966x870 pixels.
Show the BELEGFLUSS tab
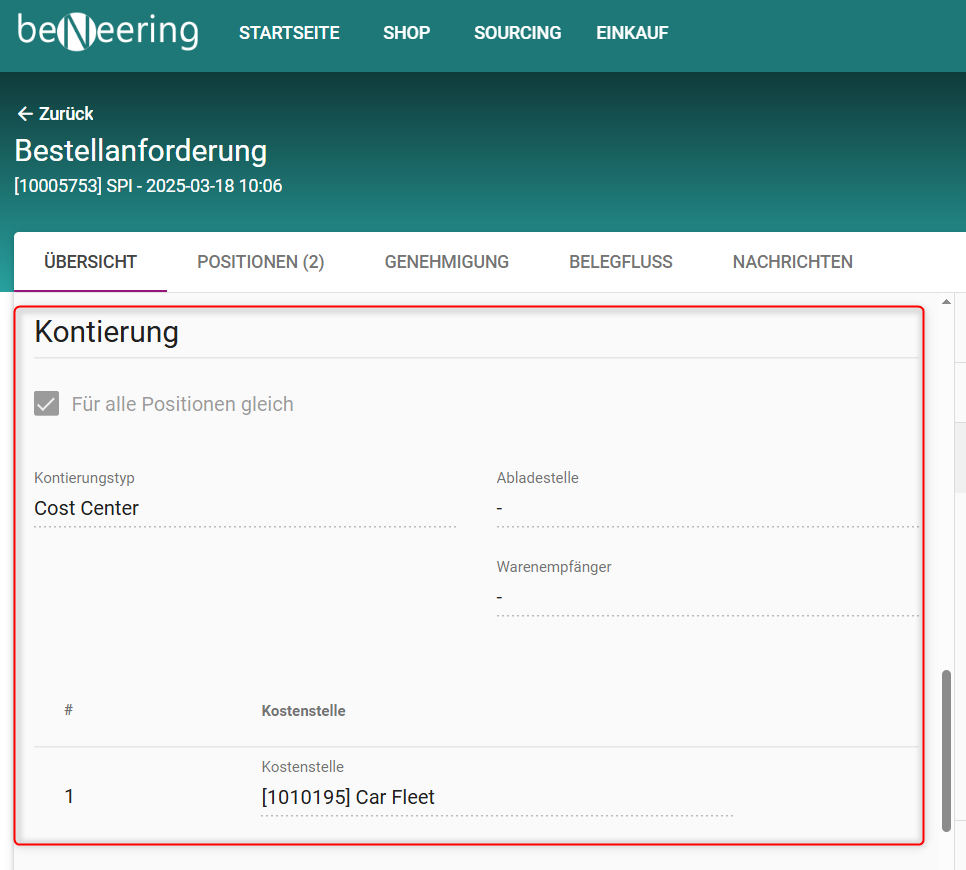(620, 262)
